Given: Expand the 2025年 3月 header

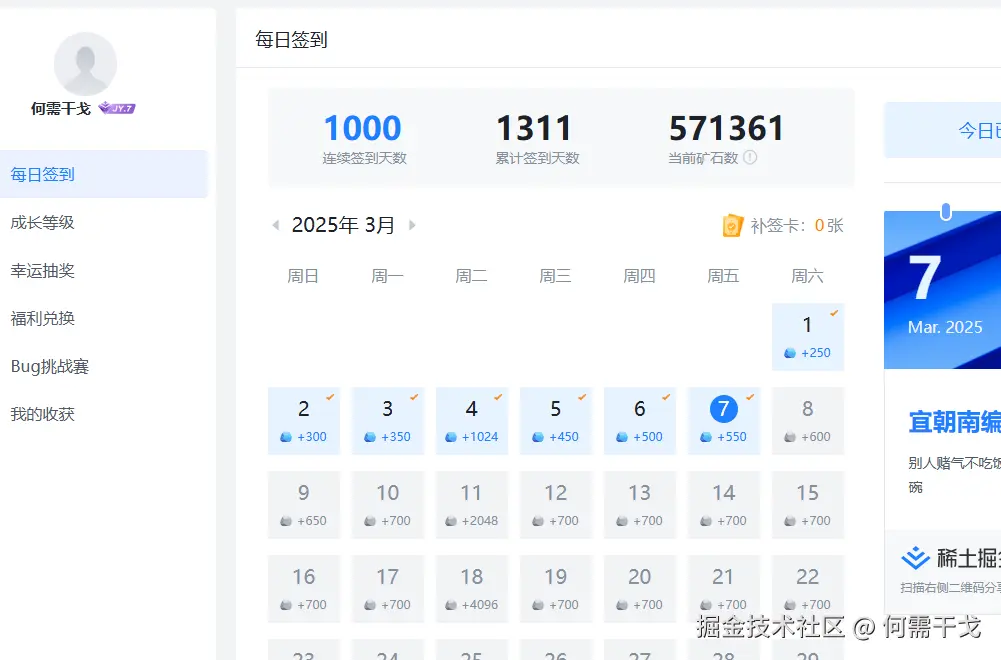Looking at the screenshot, I should [344, 224].
